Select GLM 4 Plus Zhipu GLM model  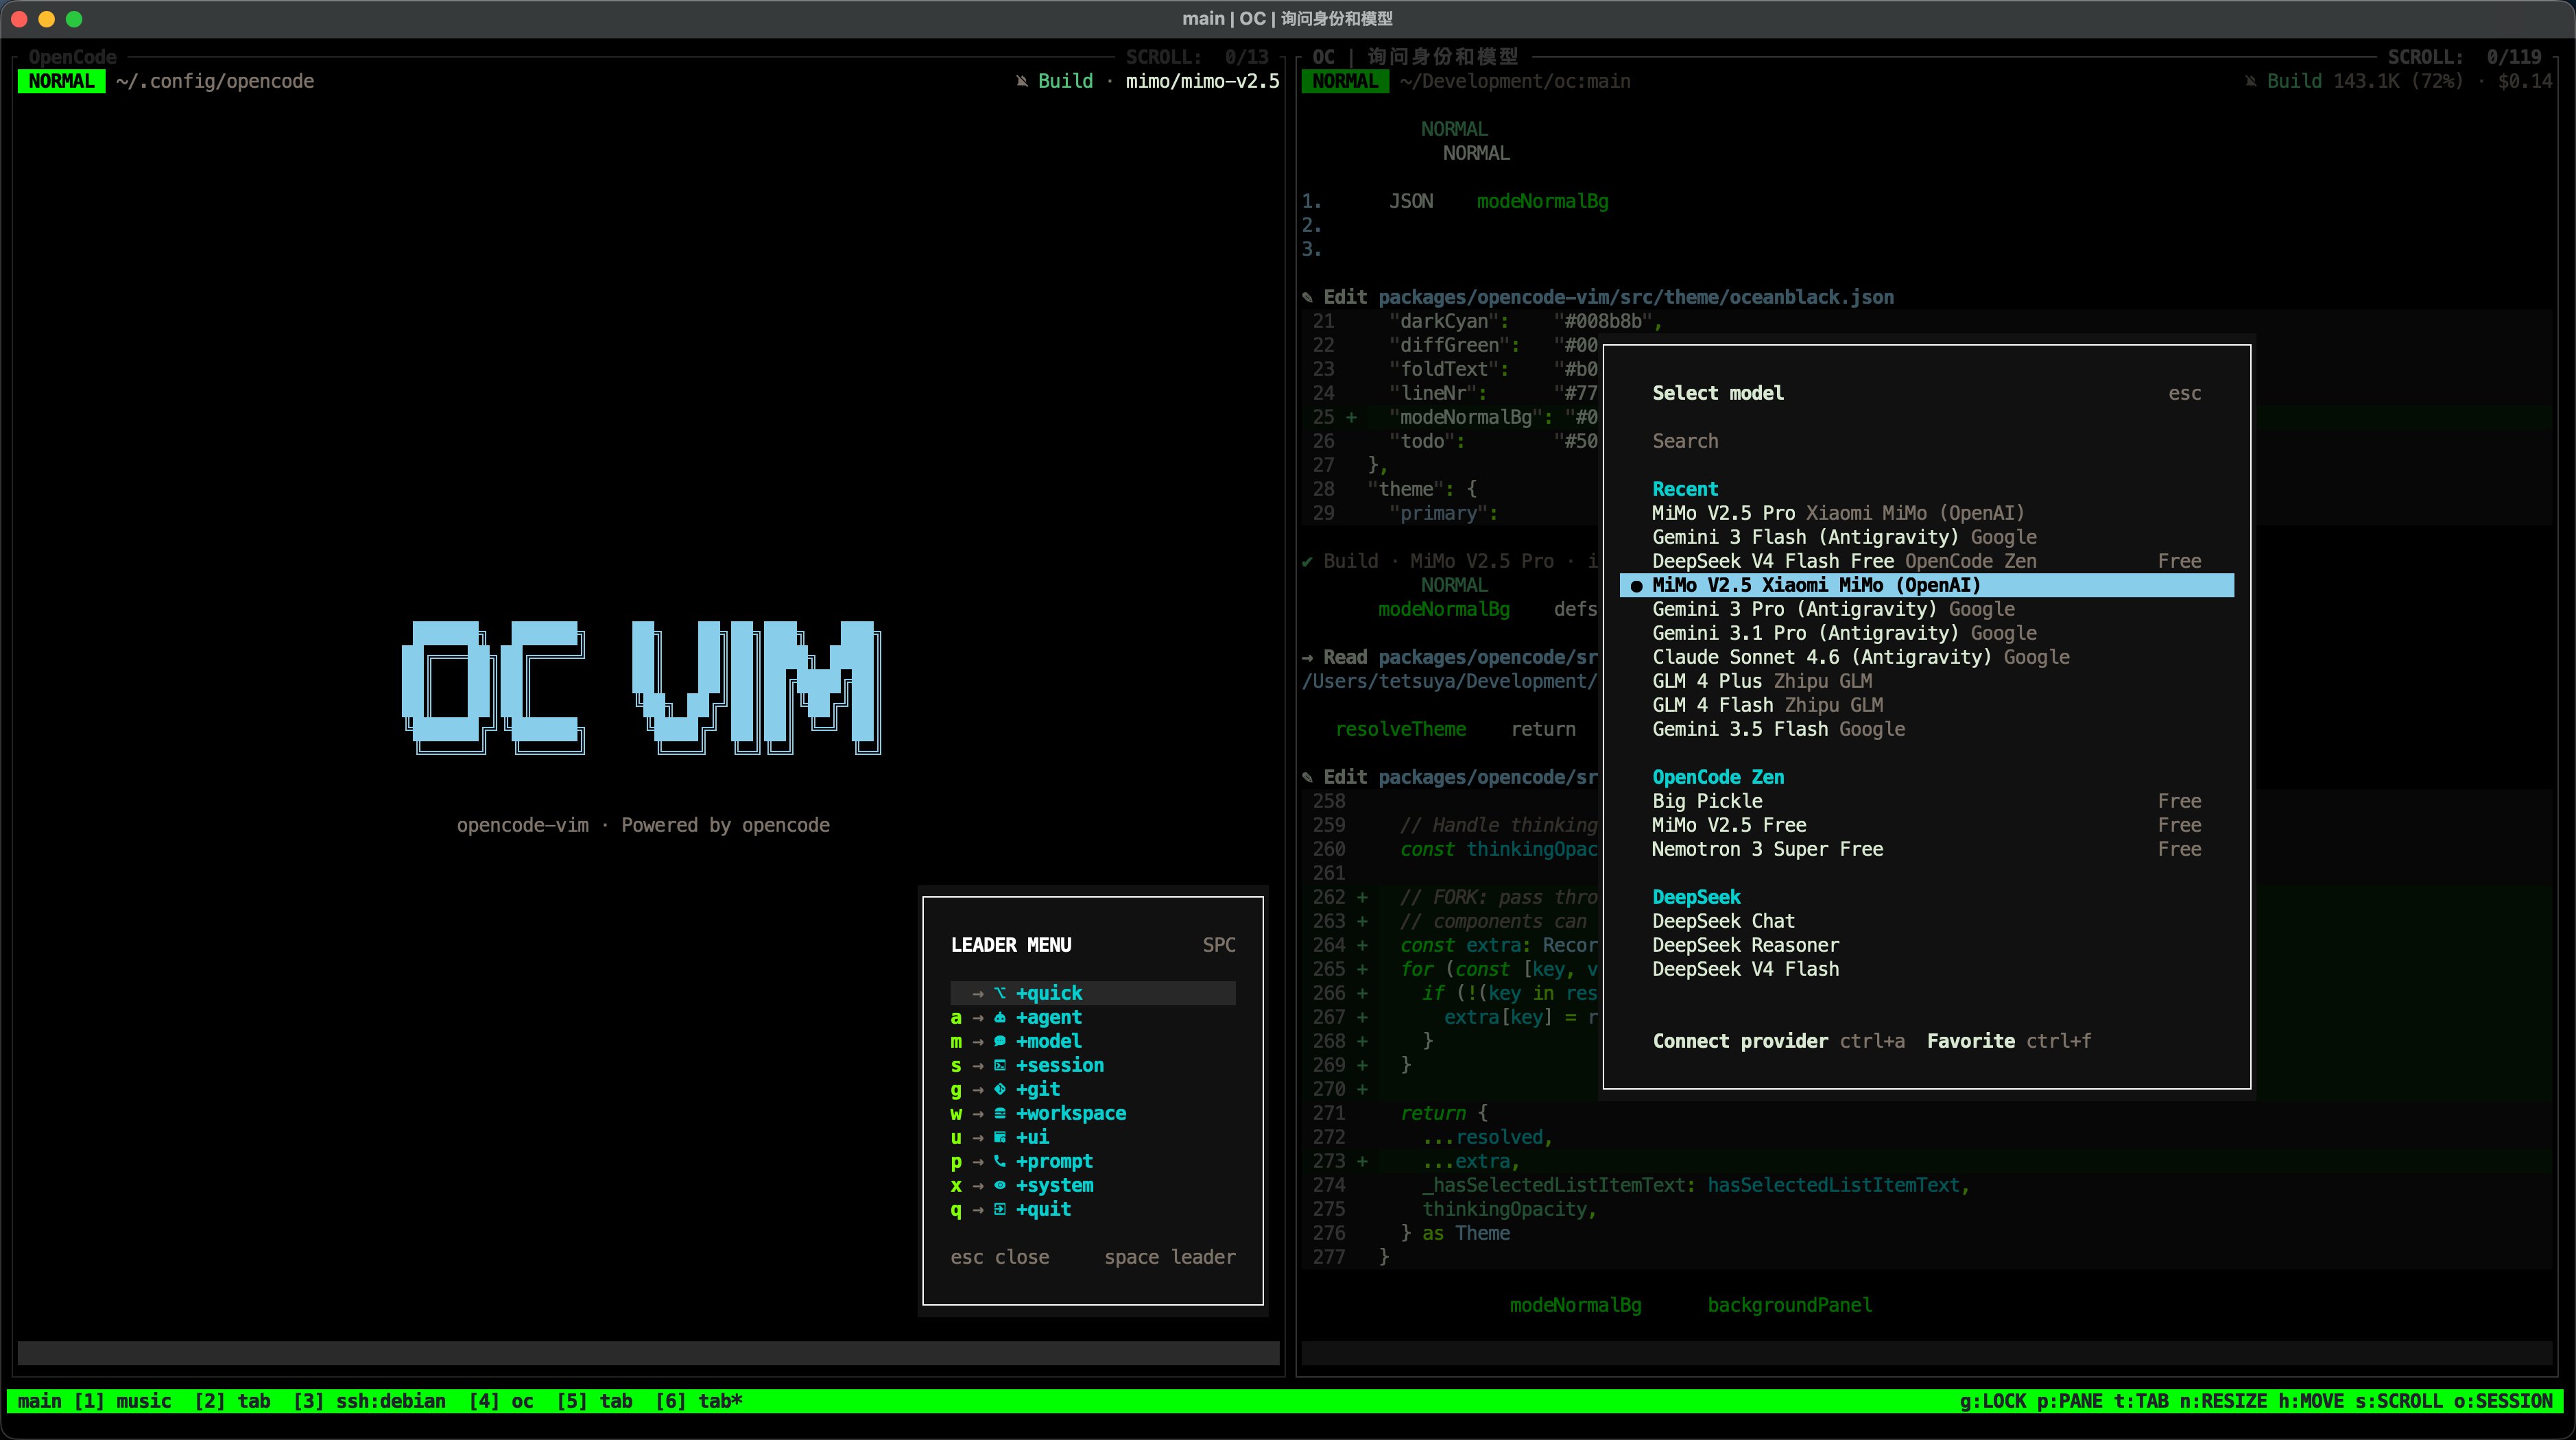(1926, 681)
